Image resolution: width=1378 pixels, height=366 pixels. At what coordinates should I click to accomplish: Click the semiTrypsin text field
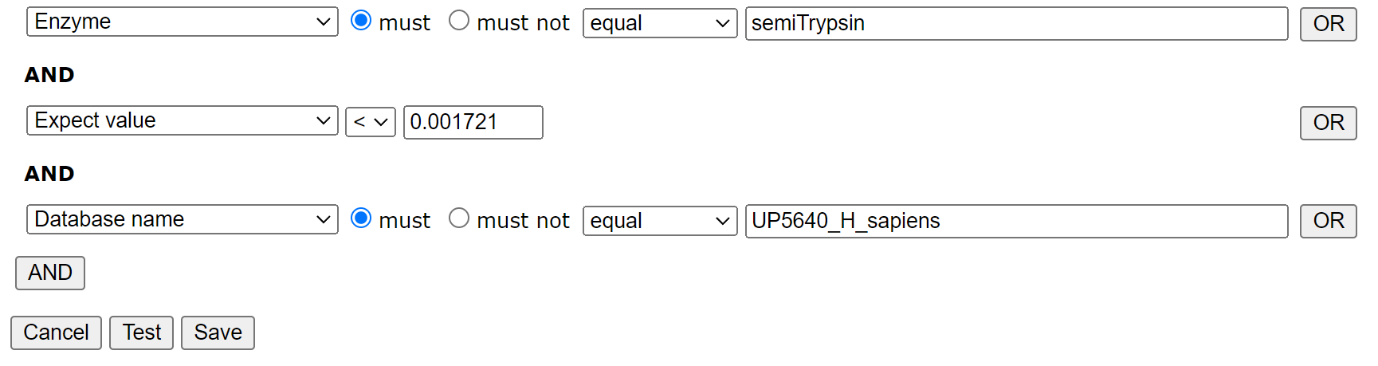(1016, 23)
